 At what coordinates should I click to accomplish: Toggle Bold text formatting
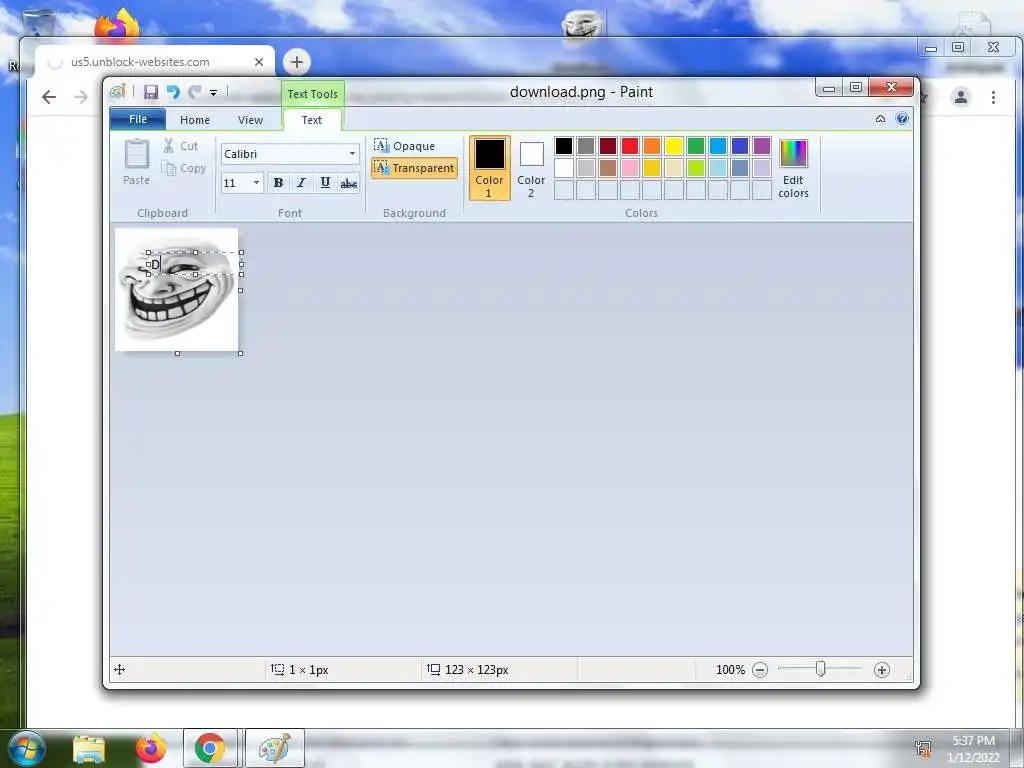coord(278,183)
